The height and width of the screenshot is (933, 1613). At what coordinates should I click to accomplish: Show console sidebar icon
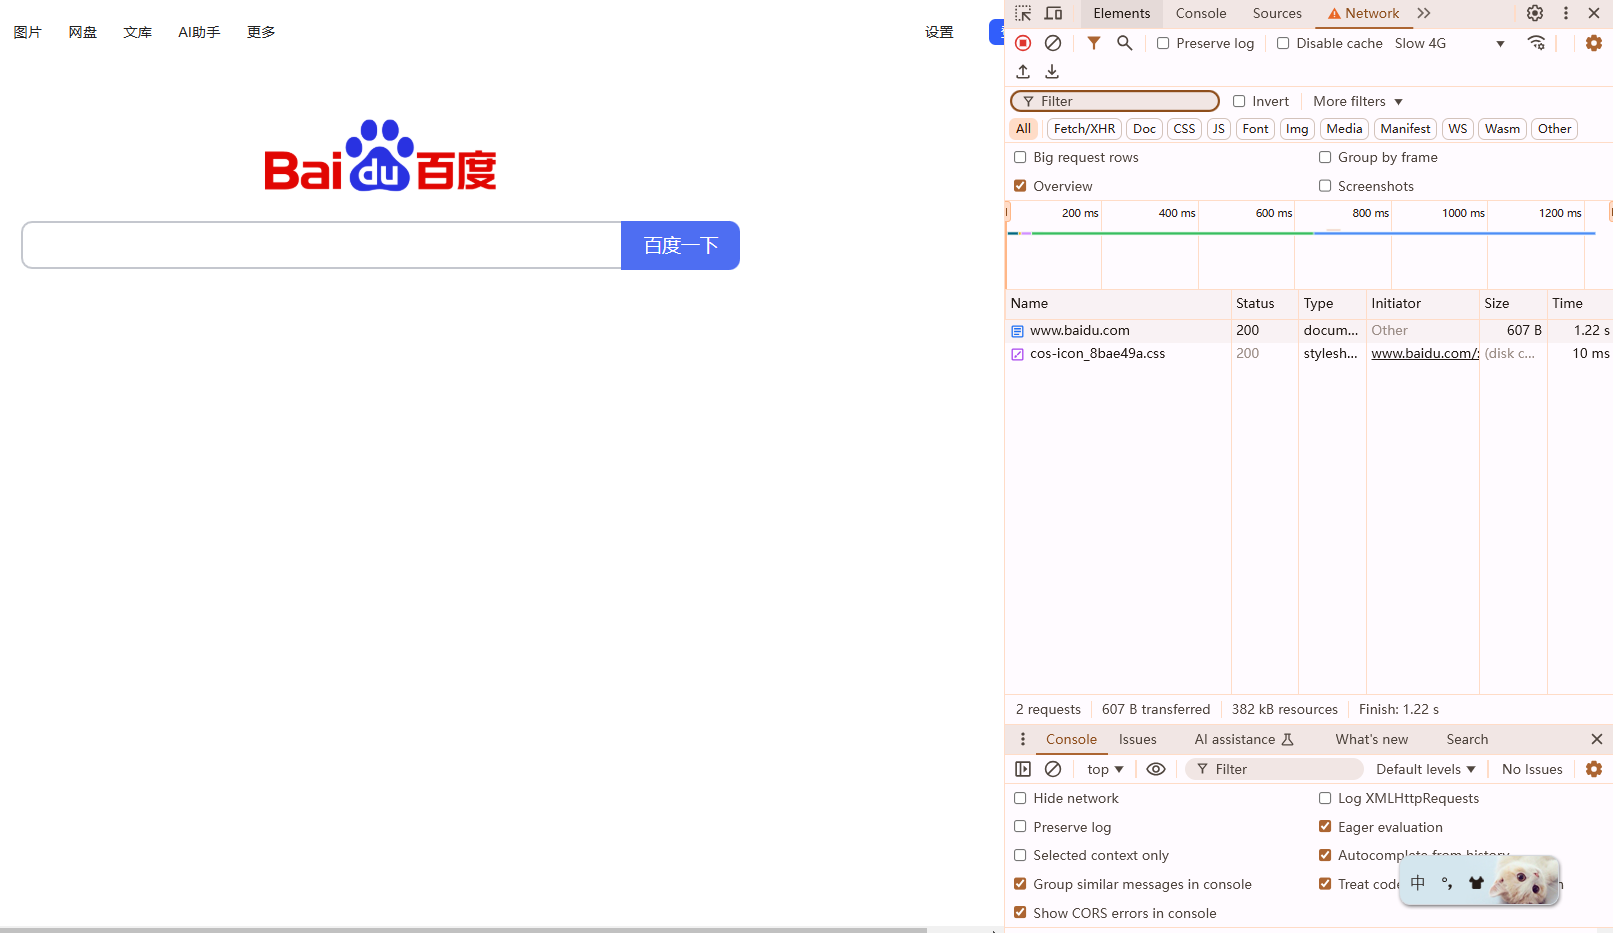[x=1023, y=769]
